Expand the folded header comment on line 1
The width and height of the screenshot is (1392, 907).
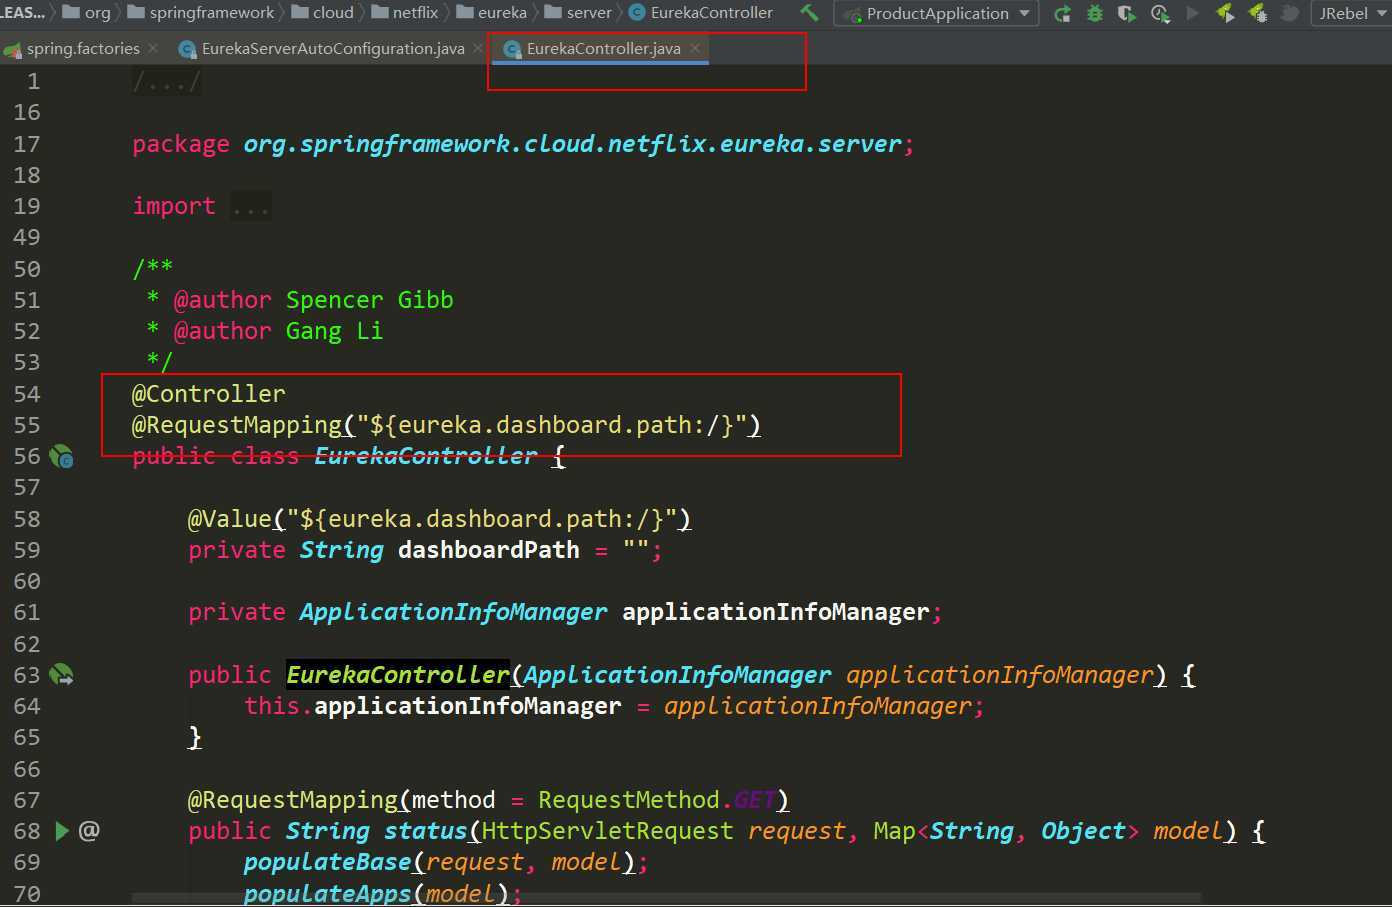[x=167, y=82]
